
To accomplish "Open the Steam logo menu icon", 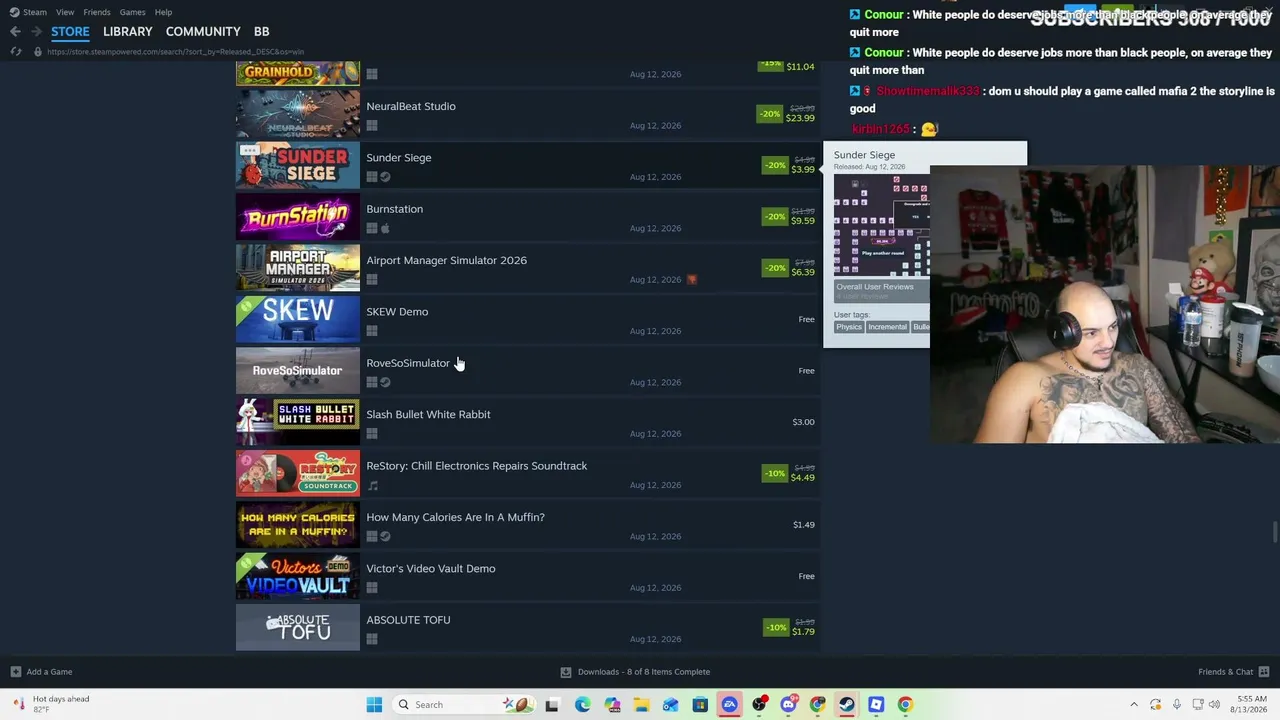I will coord(14,12).
